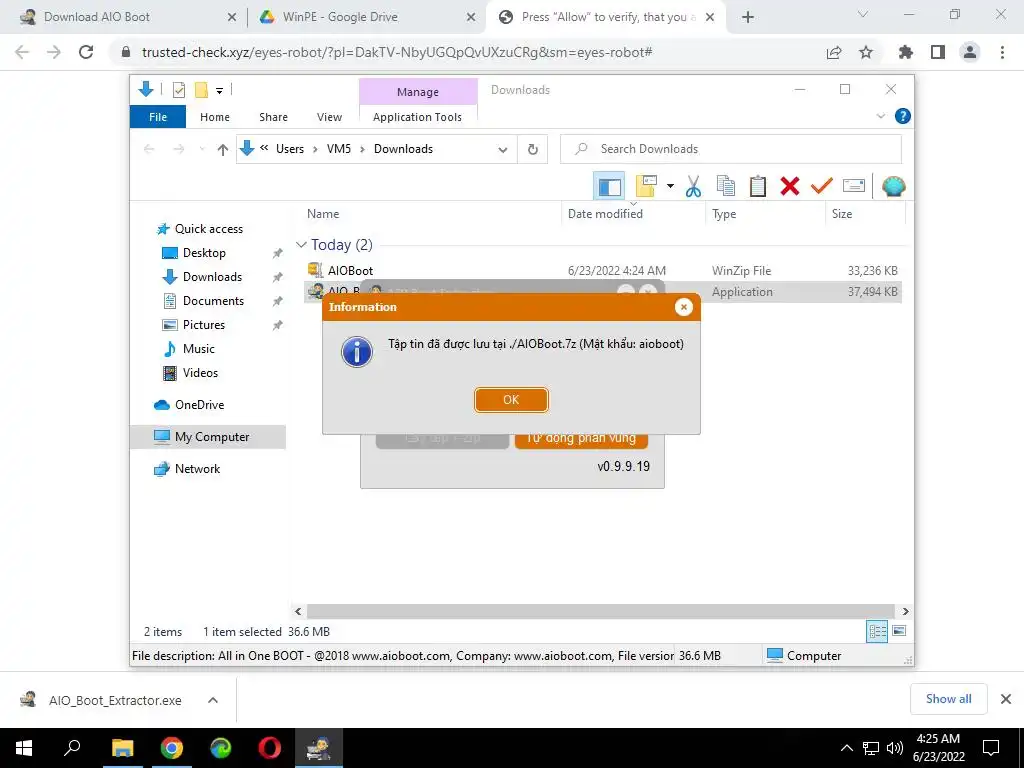Viewport: 1024px width, 768px height.
Task: Close the orange Information dialog
Action: tap(683, 307)
